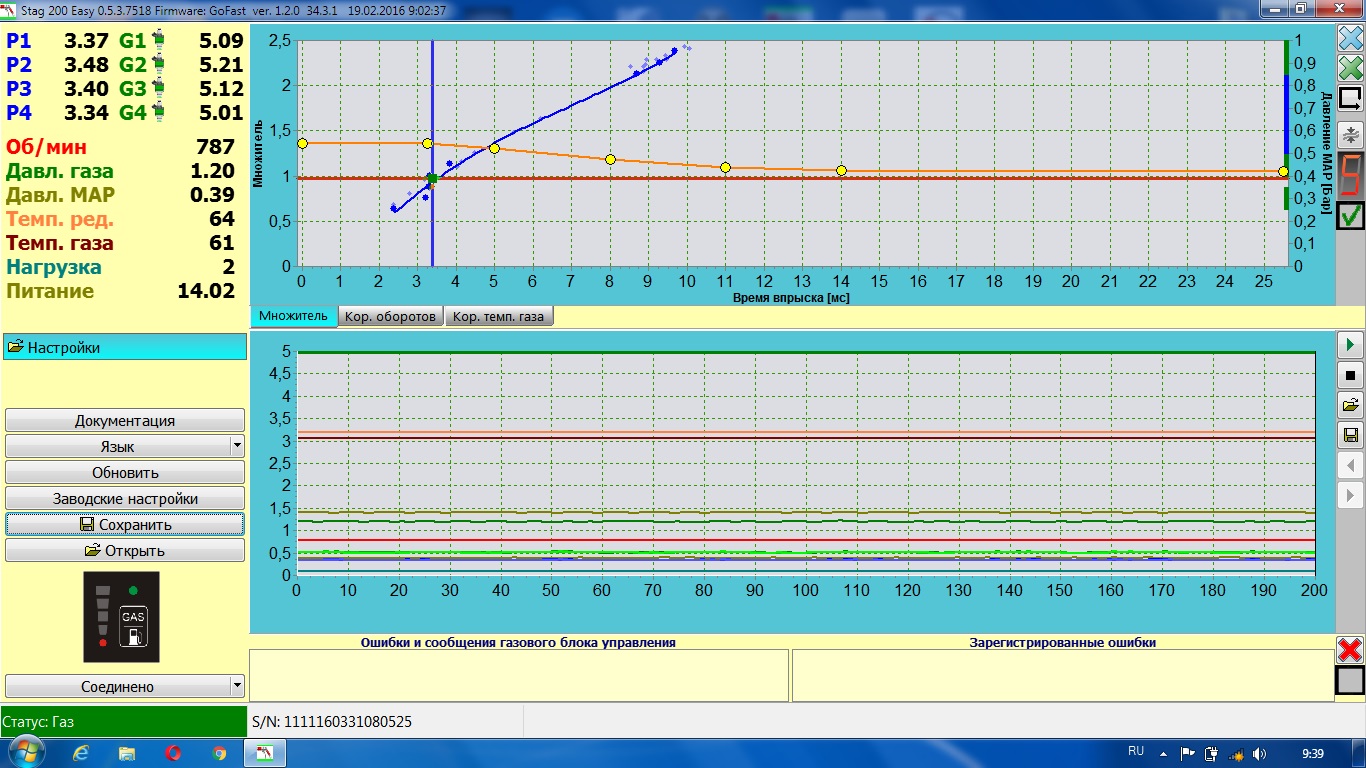This screenshot has height=768, width=1366.
Task: Launch Internet Explorer from the taskbar
Action: pyautogui.click(x=82, y=753)
